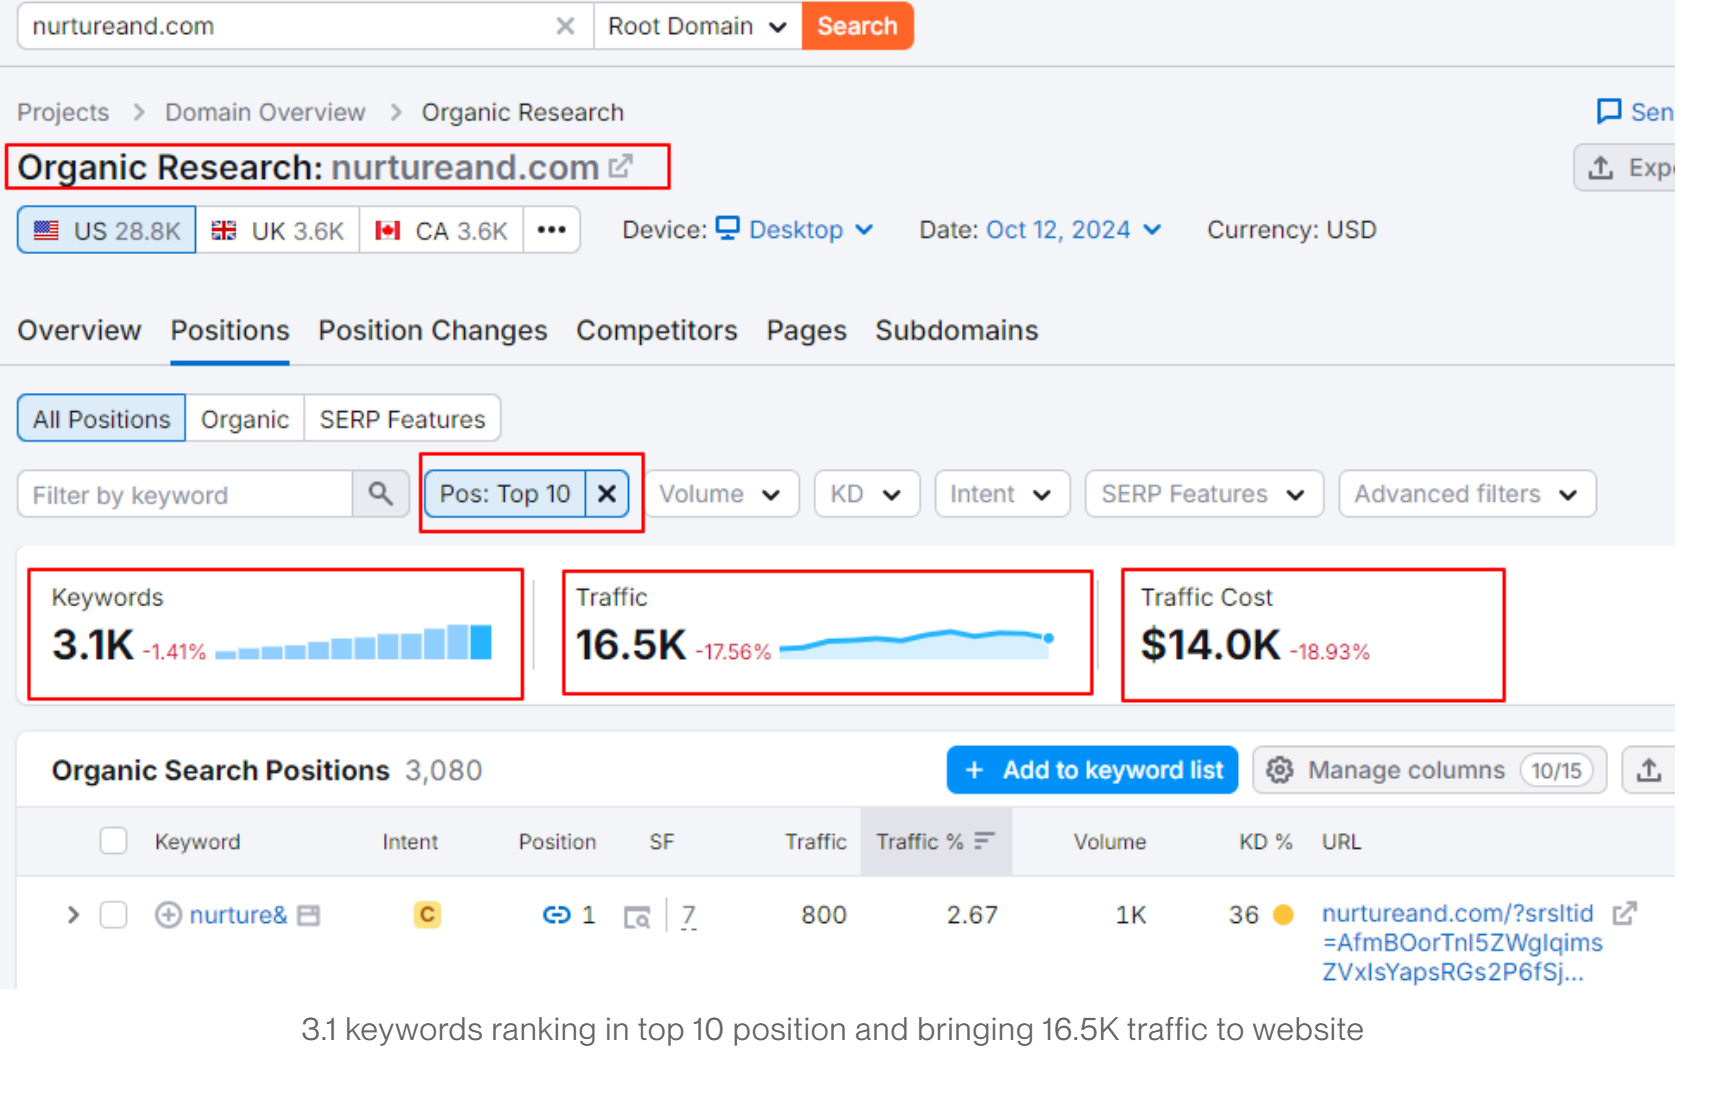Open the Advanced filters dropdown

click(x=1467, y=494)
